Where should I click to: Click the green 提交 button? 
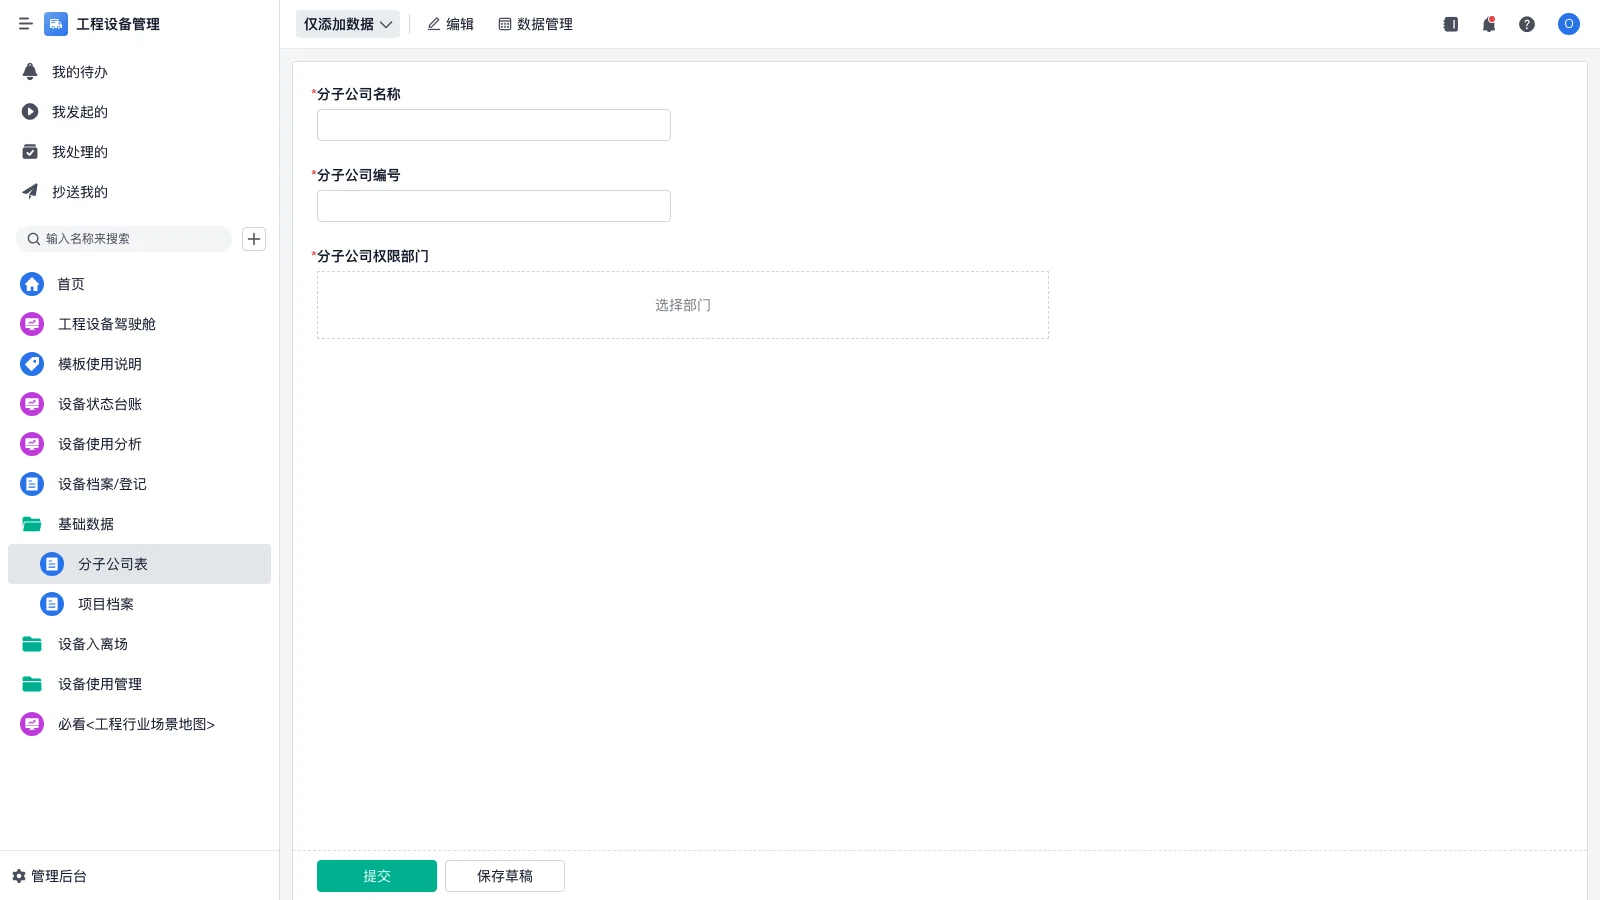click(377, 876)
